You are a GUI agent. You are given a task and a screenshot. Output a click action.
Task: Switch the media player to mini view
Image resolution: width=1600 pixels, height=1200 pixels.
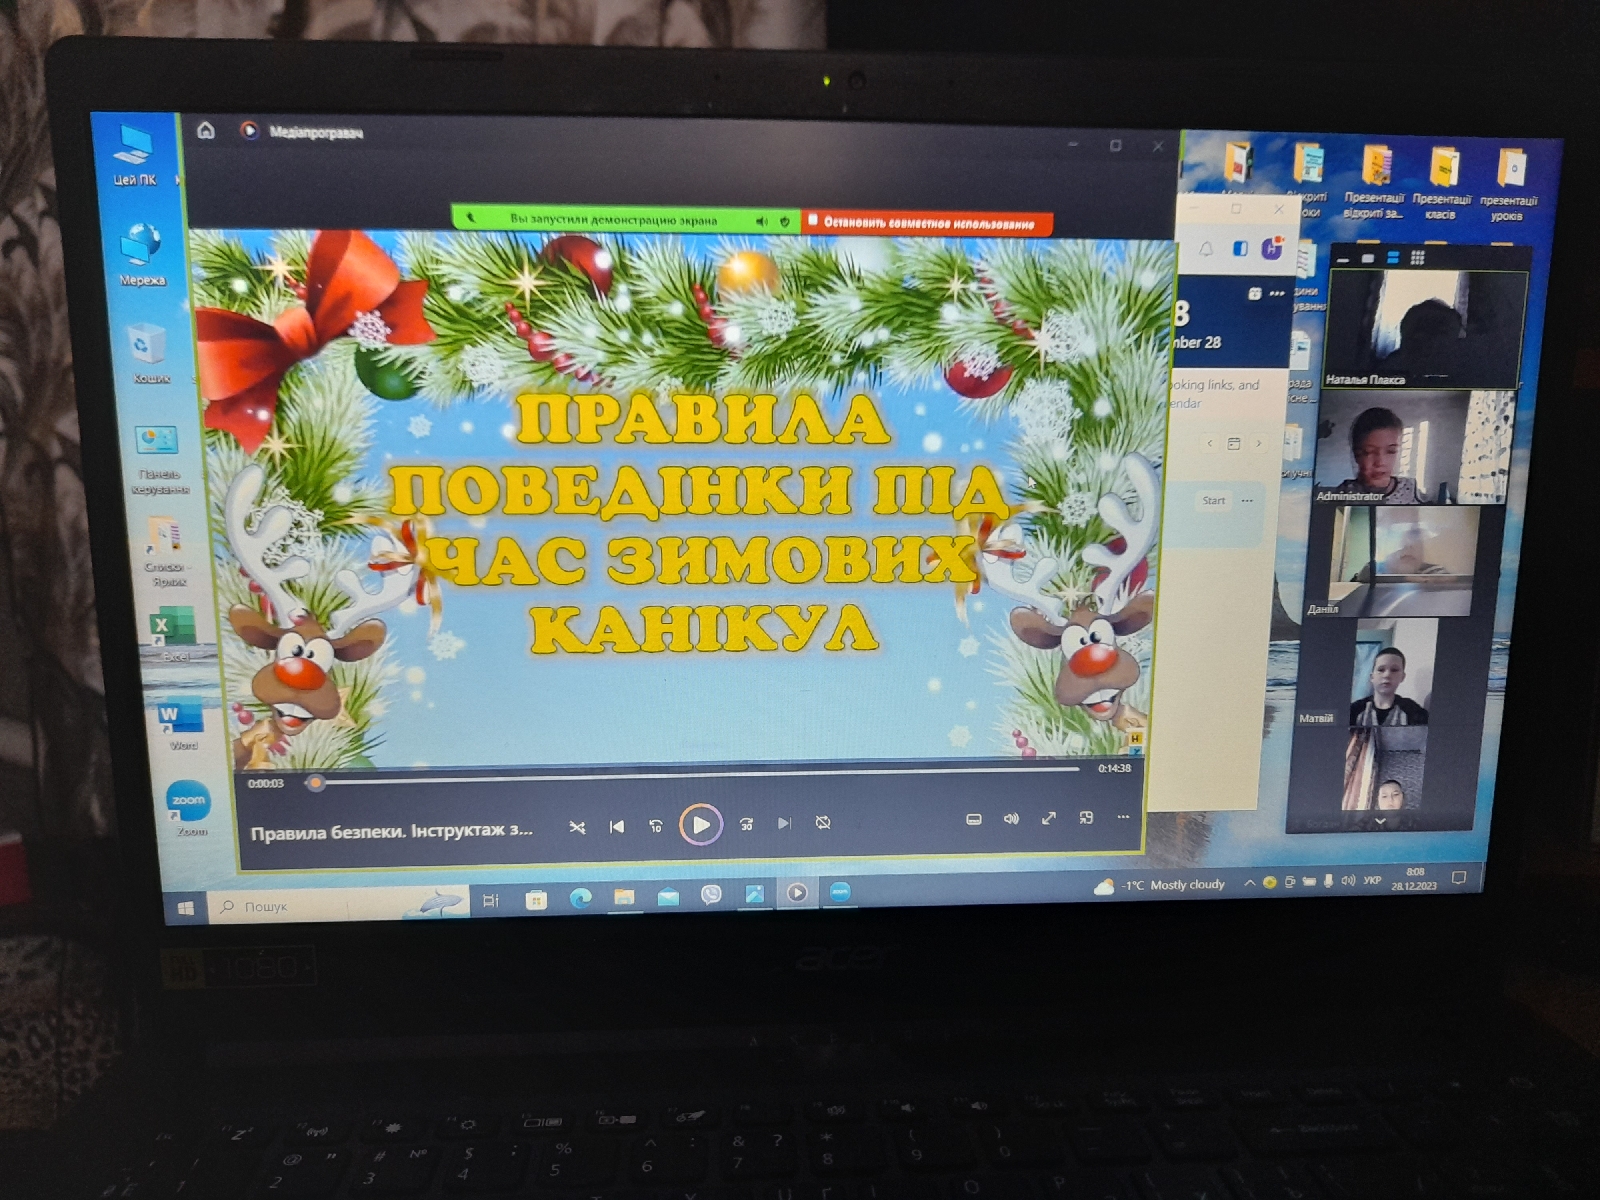click(x=1086, y=817)
